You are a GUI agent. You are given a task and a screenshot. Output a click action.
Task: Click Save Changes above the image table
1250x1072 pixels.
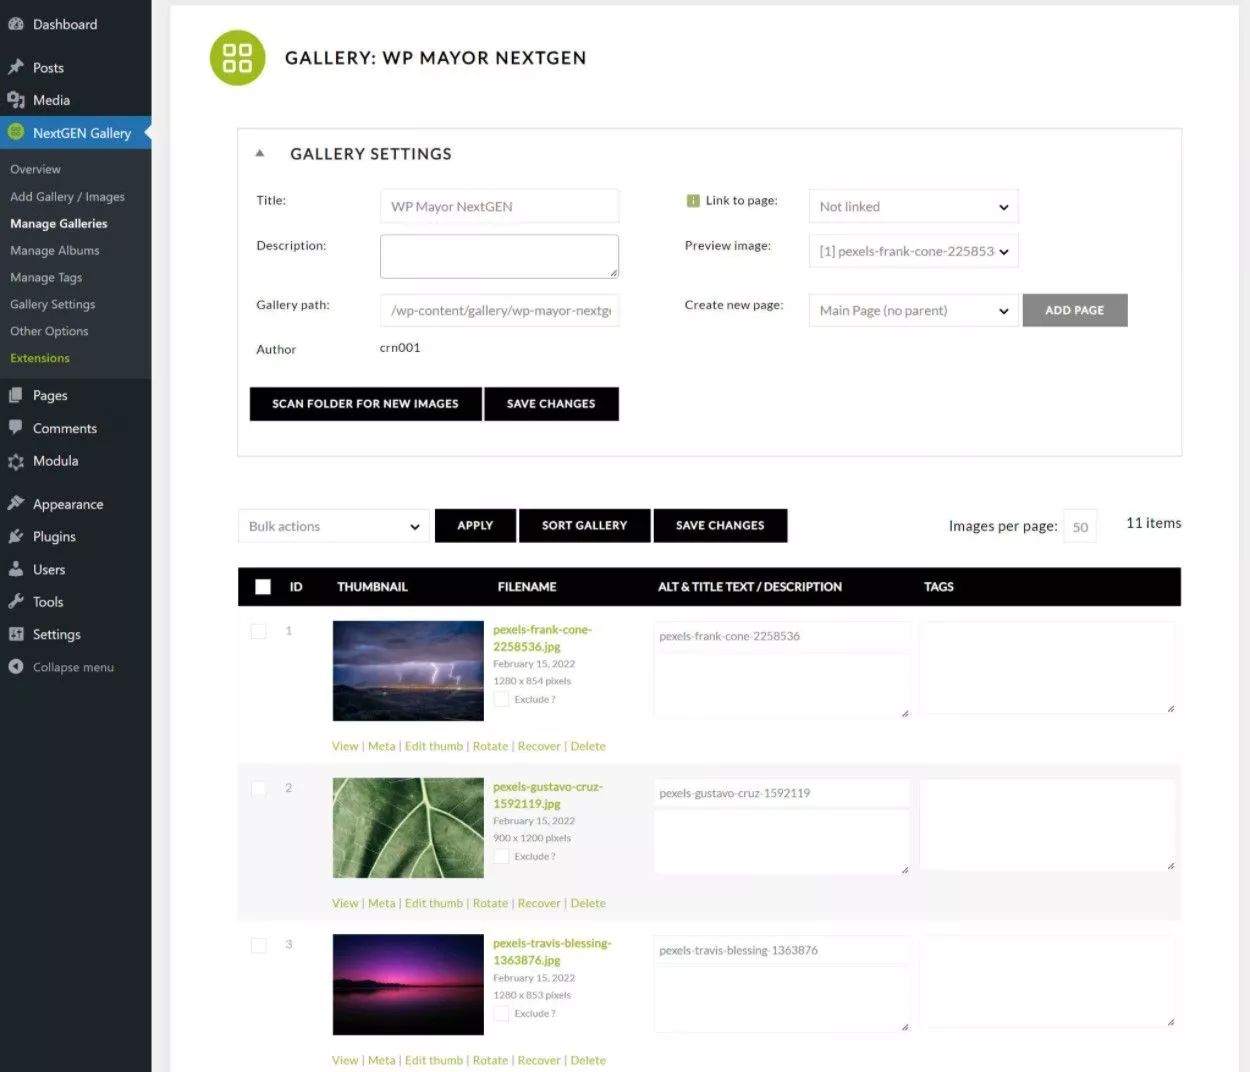click(x=720, y=526)
